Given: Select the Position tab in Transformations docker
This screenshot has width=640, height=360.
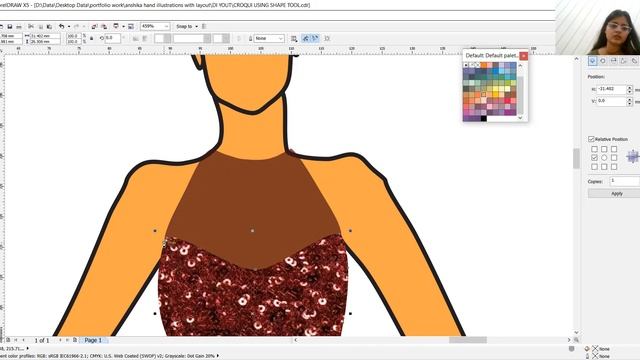Looking at the screenshot, I should tap(593, 61).
